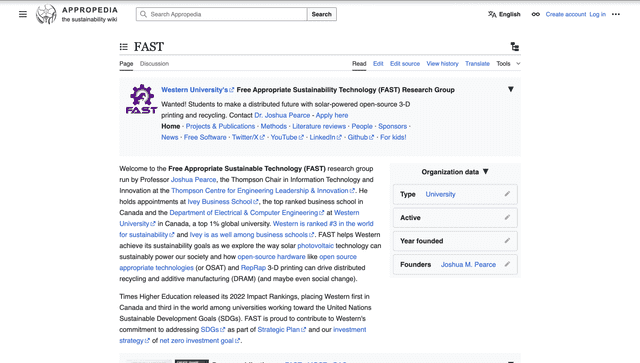Edit the Founders field pencil icon
The width and height of the screenshot is (640, 363).
point(507,264)
